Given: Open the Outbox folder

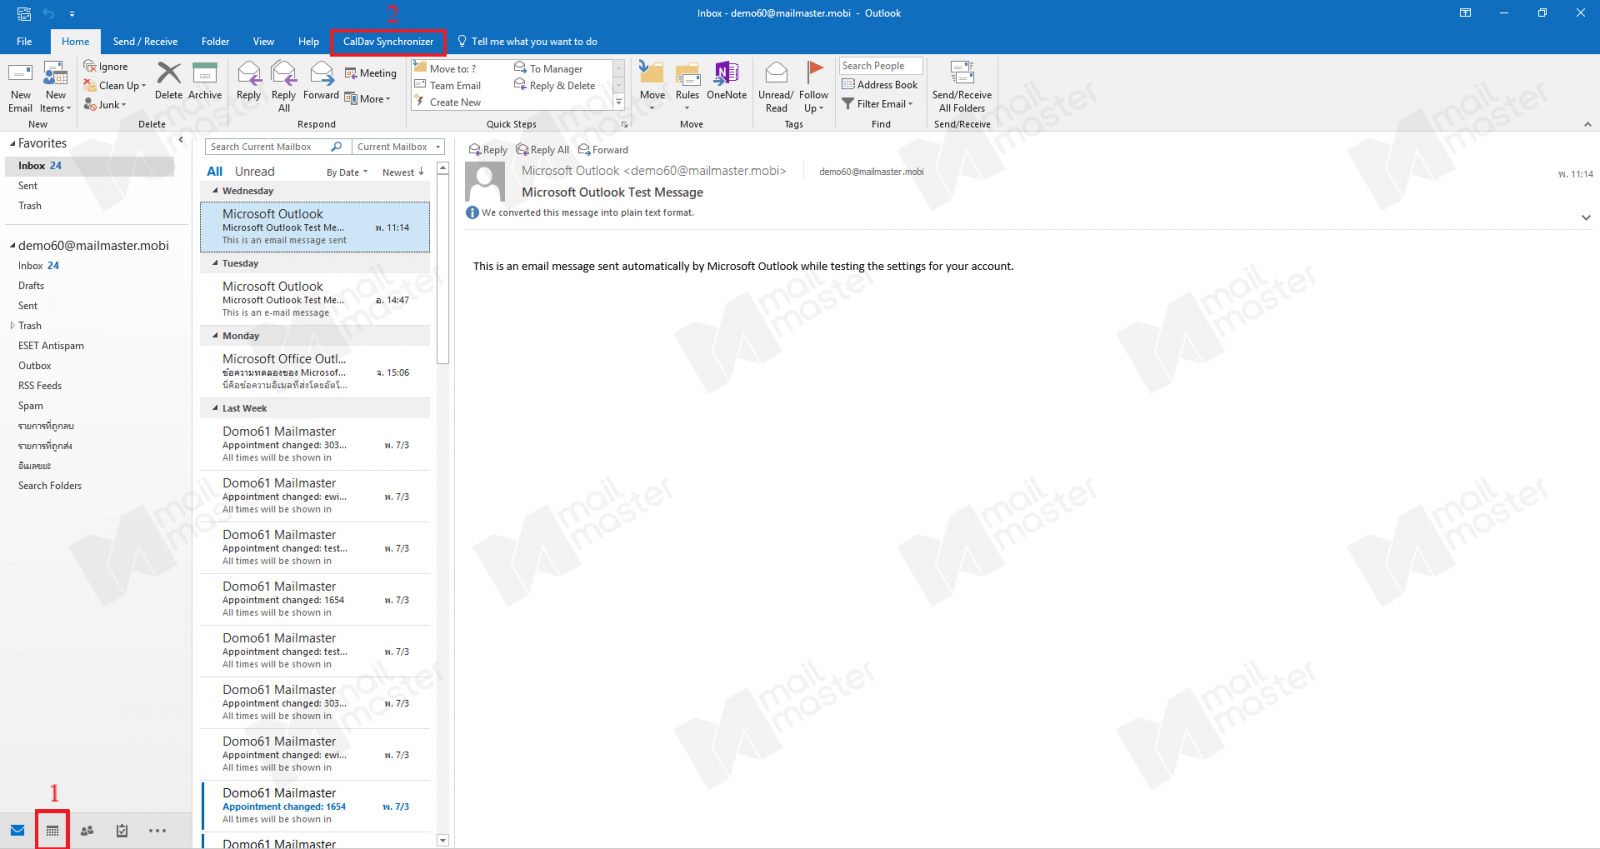Looking at the screenshot, I should (34, 365).
